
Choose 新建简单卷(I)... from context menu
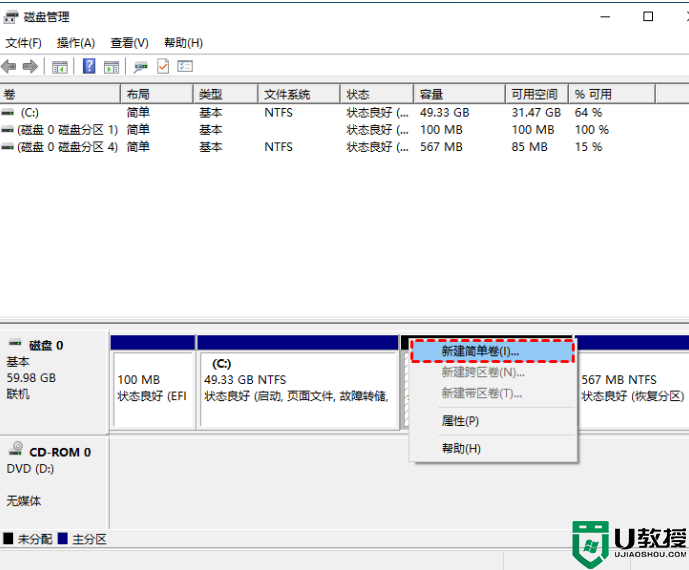tap(493, 351)
